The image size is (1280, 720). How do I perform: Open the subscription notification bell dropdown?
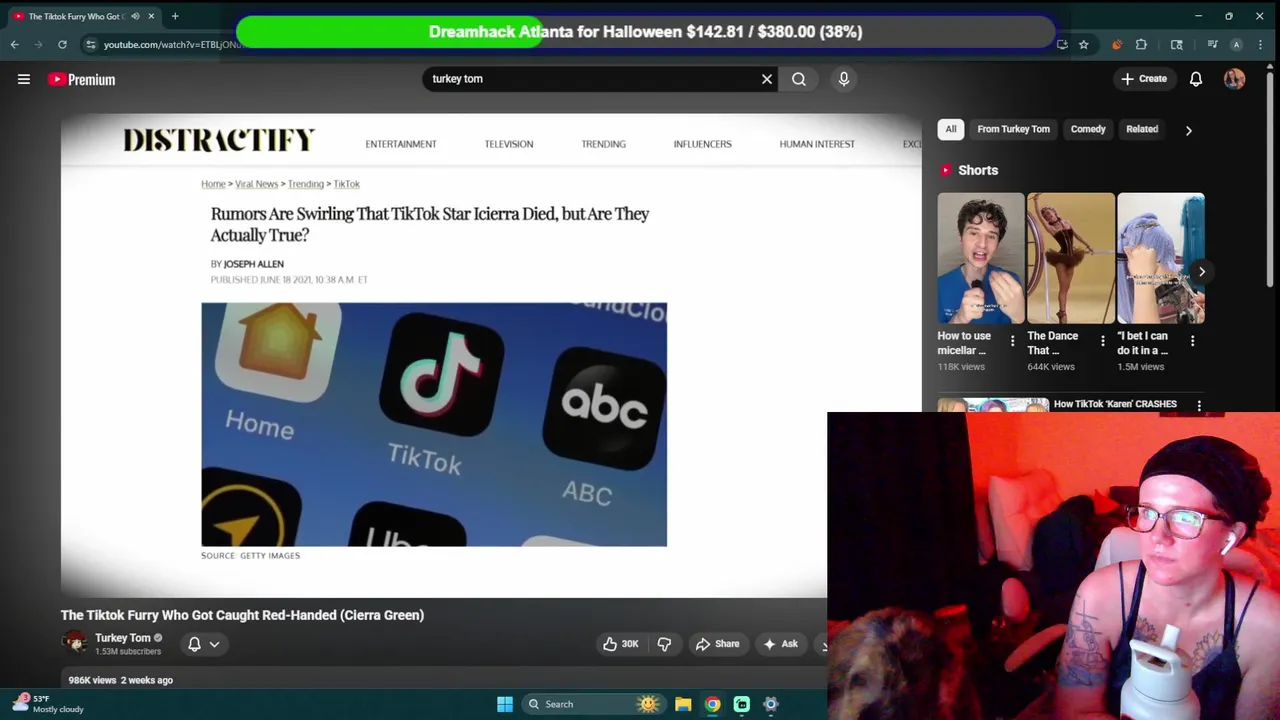coord(204,644)
